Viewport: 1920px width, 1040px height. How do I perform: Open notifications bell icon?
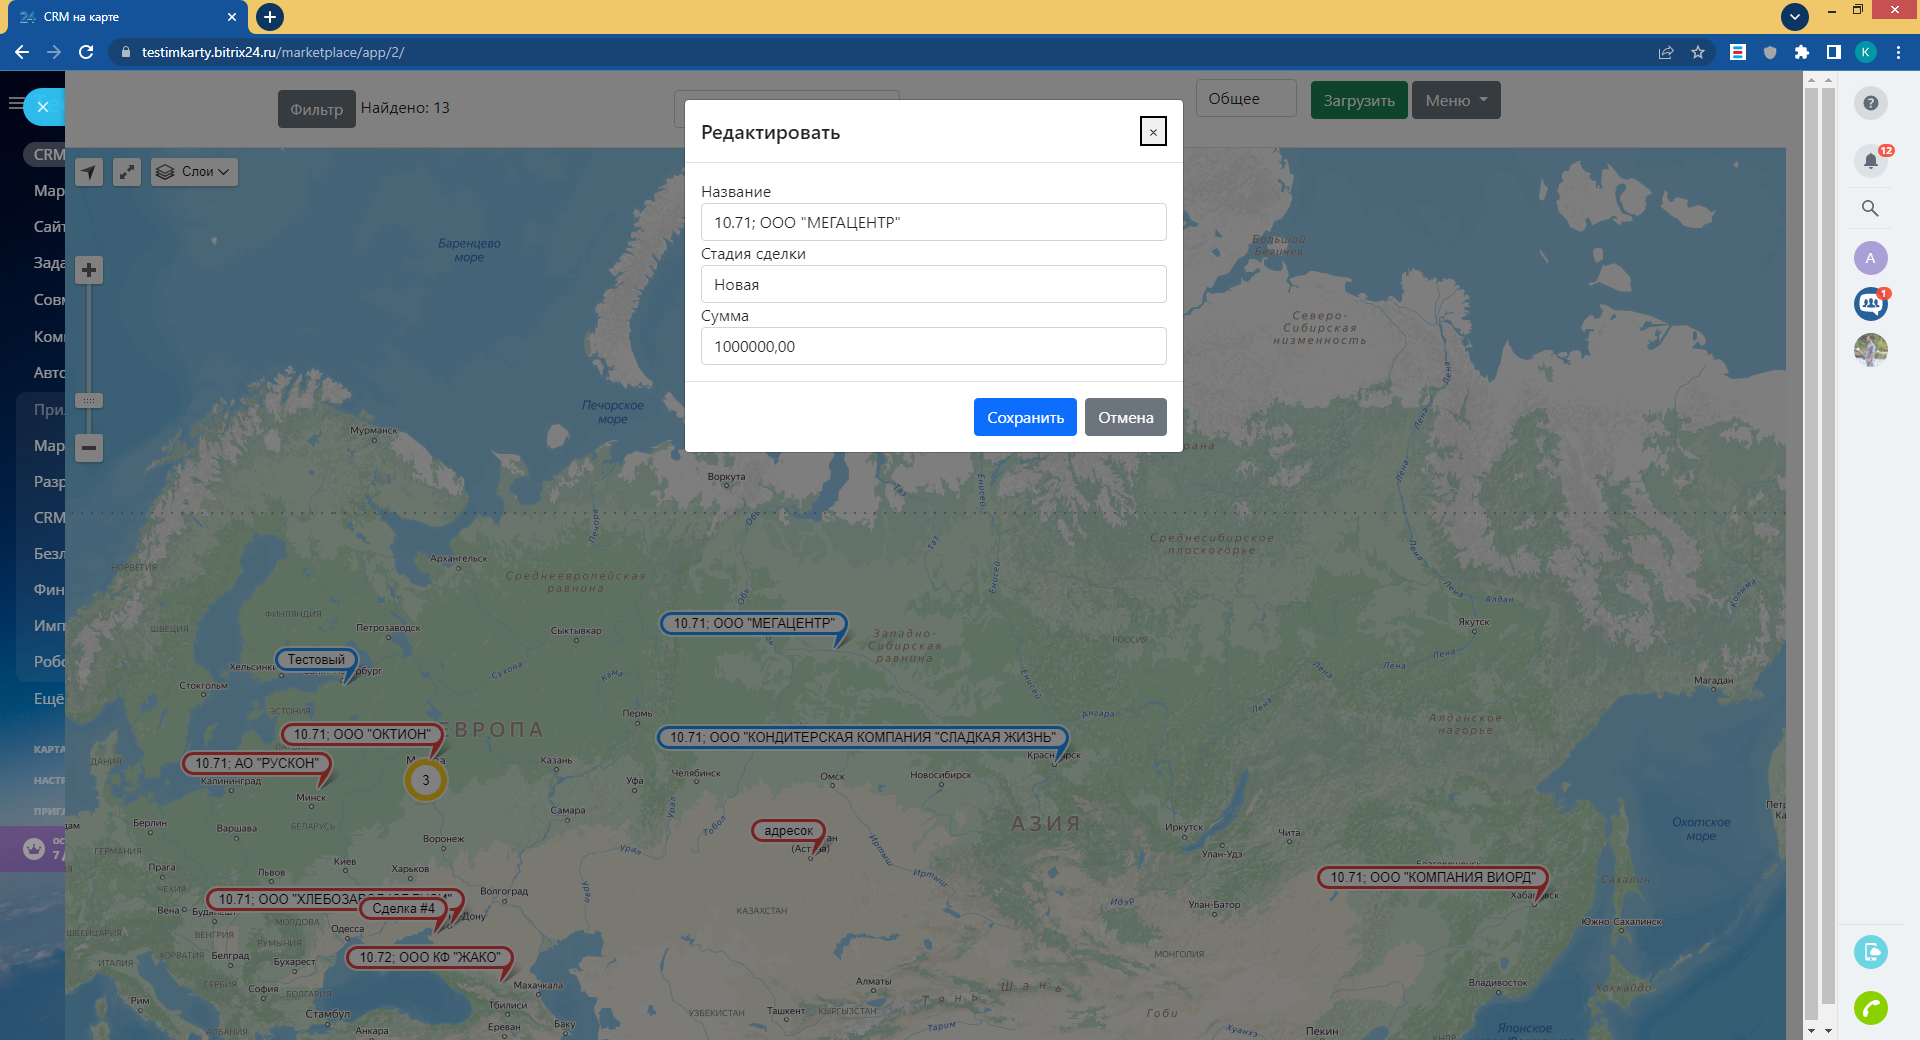point(1870,161)
